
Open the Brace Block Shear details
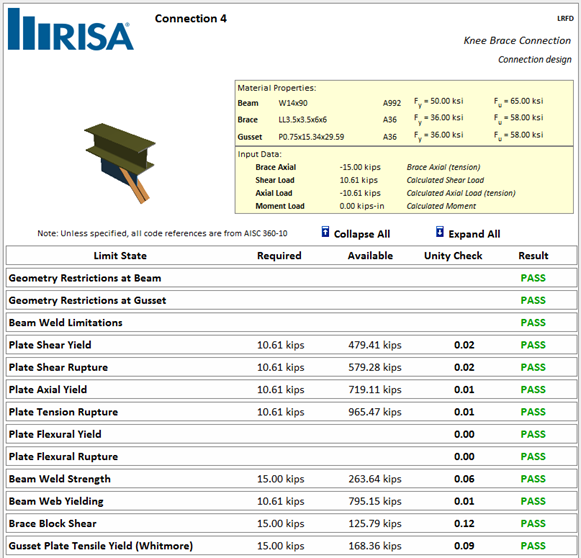291,524
